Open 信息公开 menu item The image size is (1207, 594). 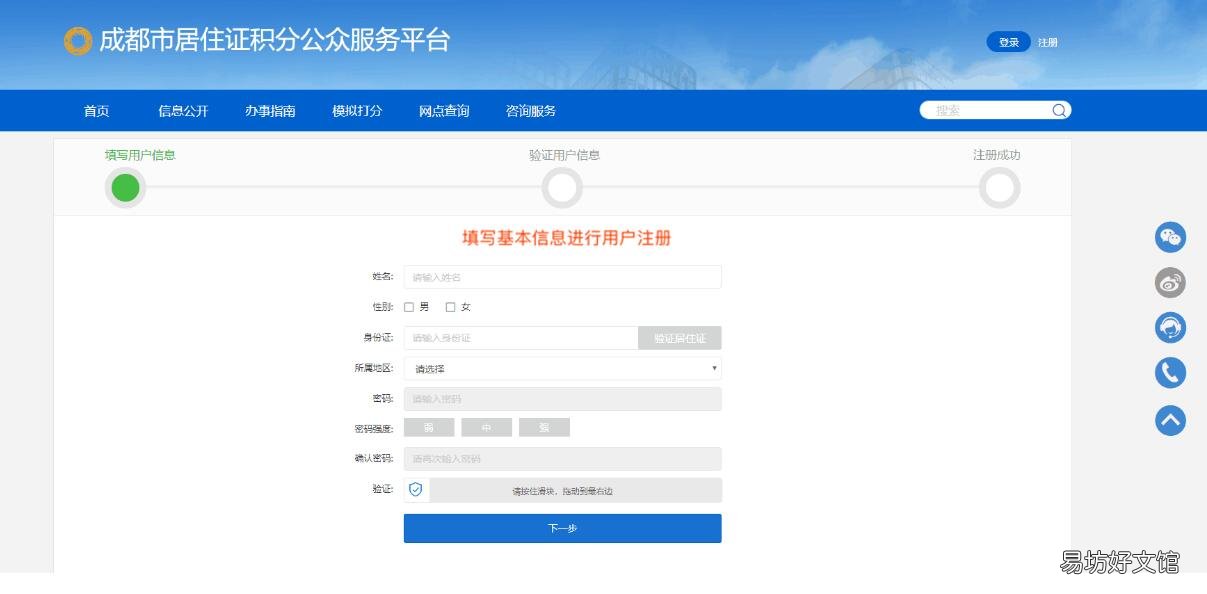[x=183, y=111]
